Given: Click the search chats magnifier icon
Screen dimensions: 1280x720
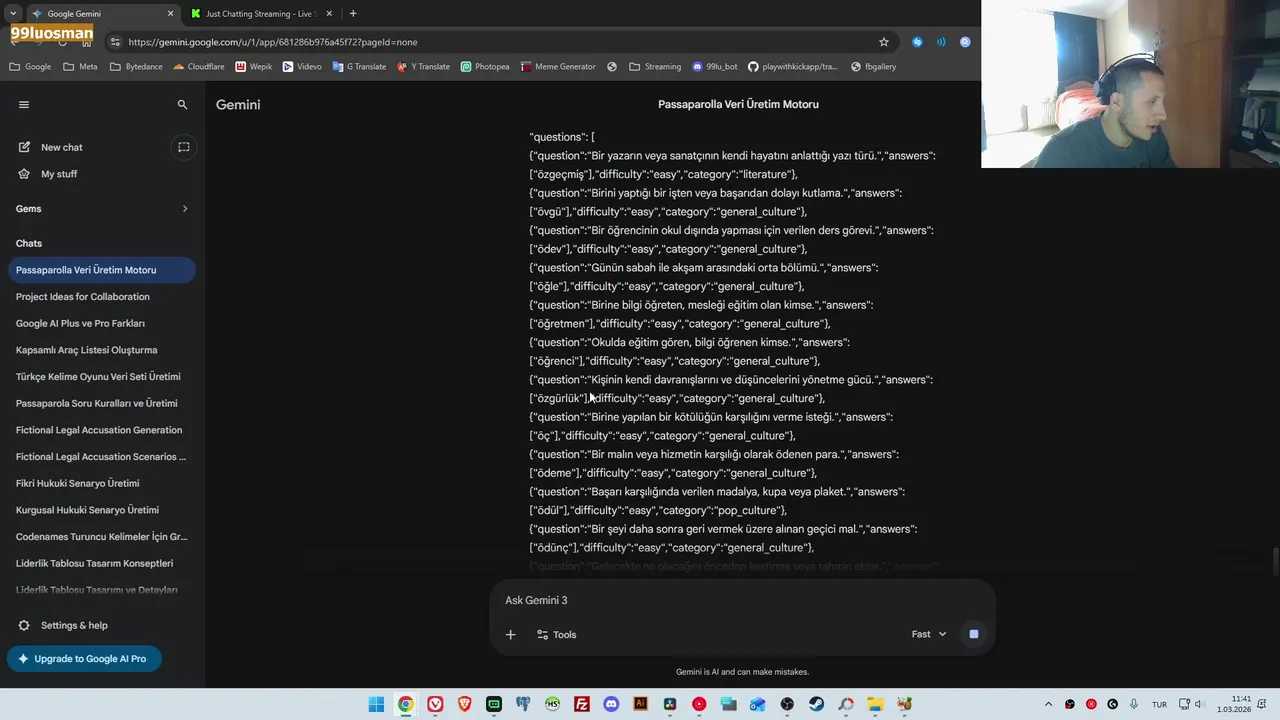Looking at the screenshot, I should [x=182, y=104].
